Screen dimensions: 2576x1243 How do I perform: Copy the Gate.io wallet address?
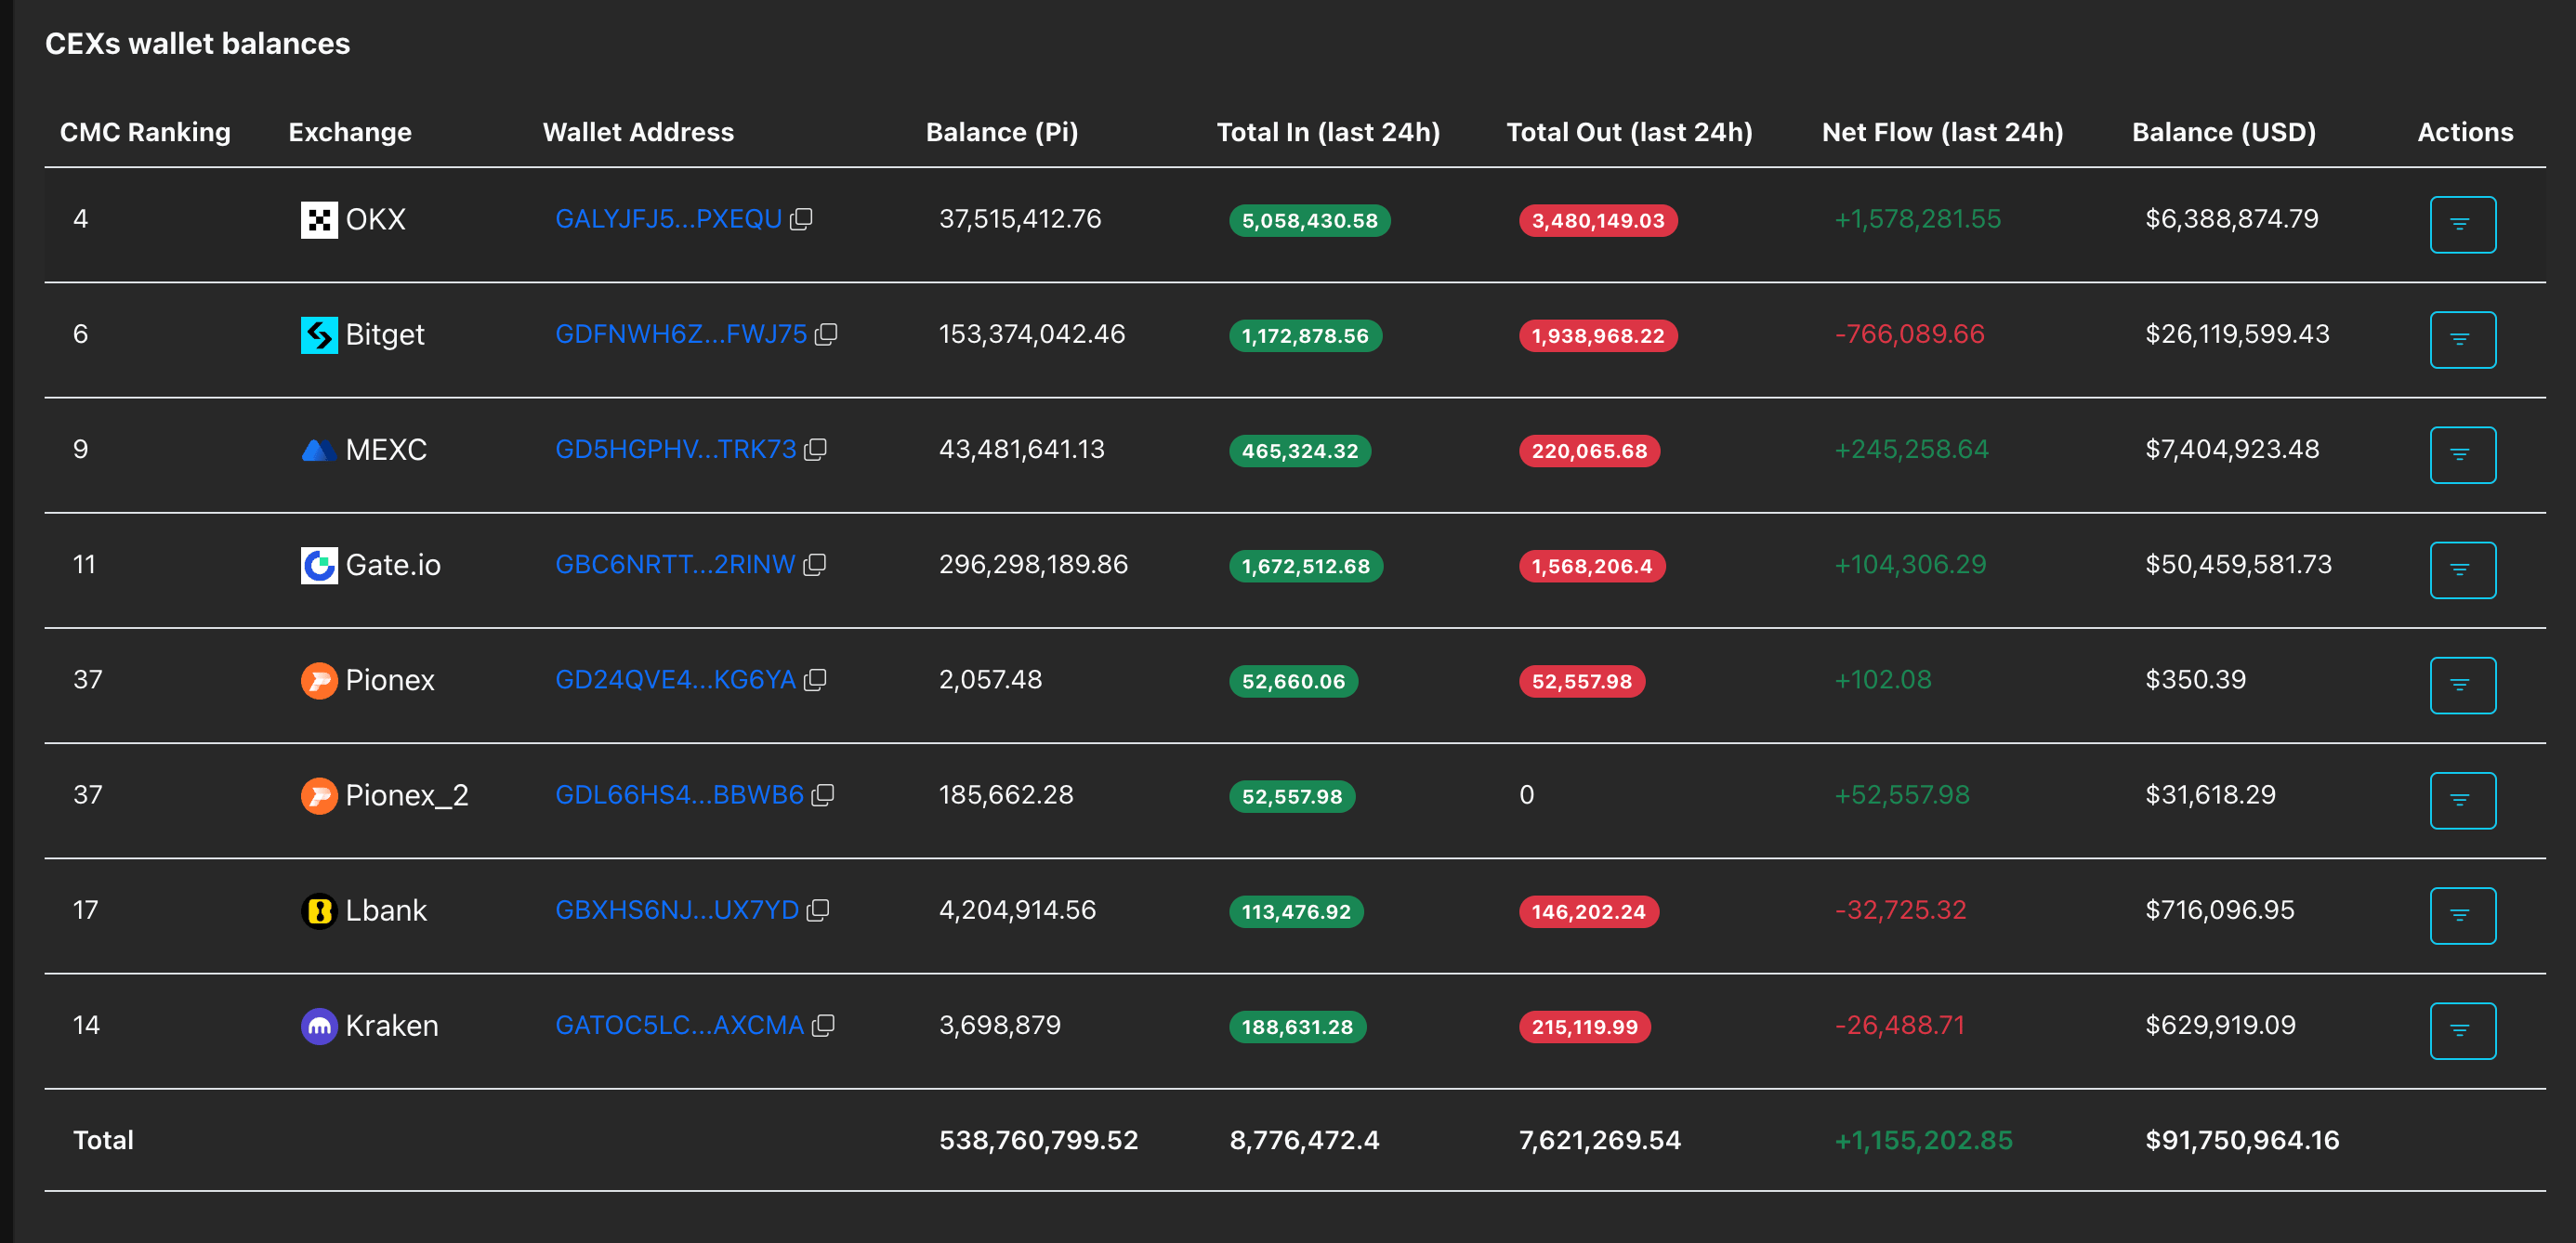(815, 564)
